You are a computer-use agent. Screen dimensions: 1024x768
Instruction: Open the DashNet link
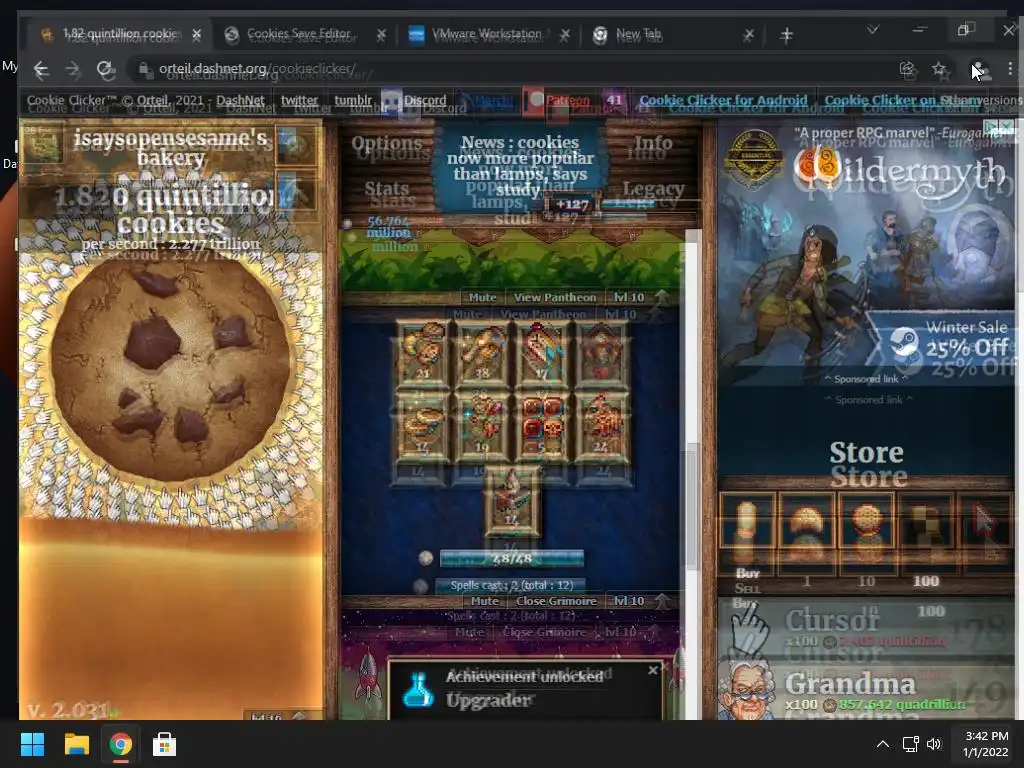[x=240, y=101]
